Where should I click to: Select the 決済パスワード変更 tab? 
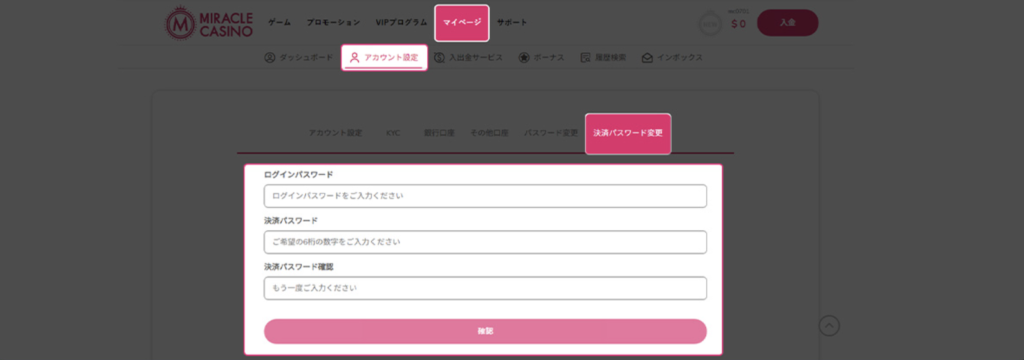coord(628,133)
